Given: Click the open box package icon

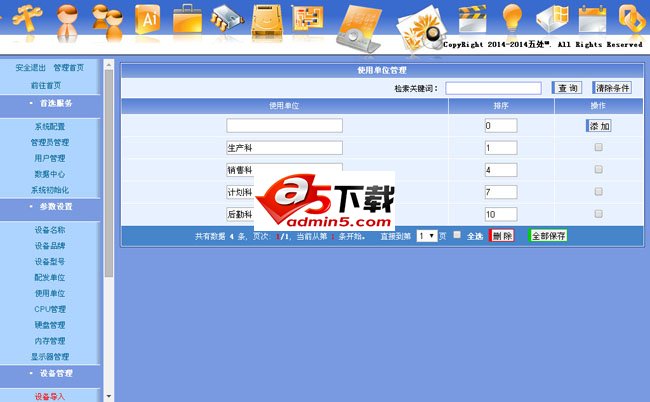Looking at the screenshot, I should click(553, 19).
